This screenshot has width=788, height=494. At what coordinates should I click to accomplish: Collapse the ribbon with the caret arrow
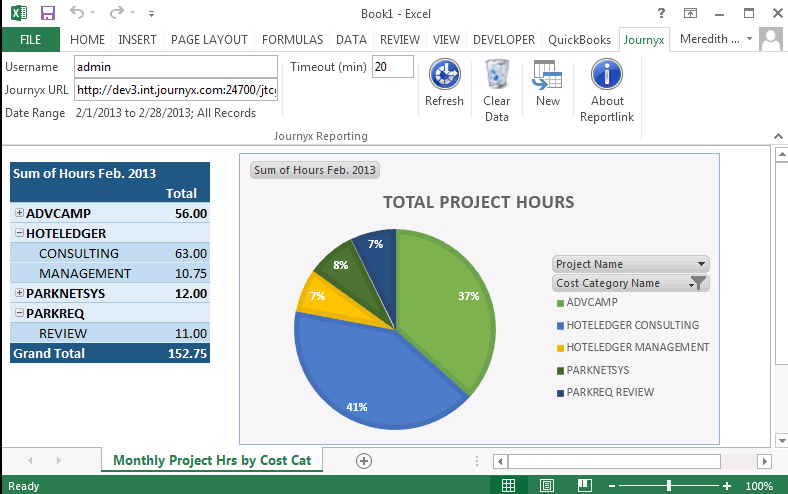(778, 136)
